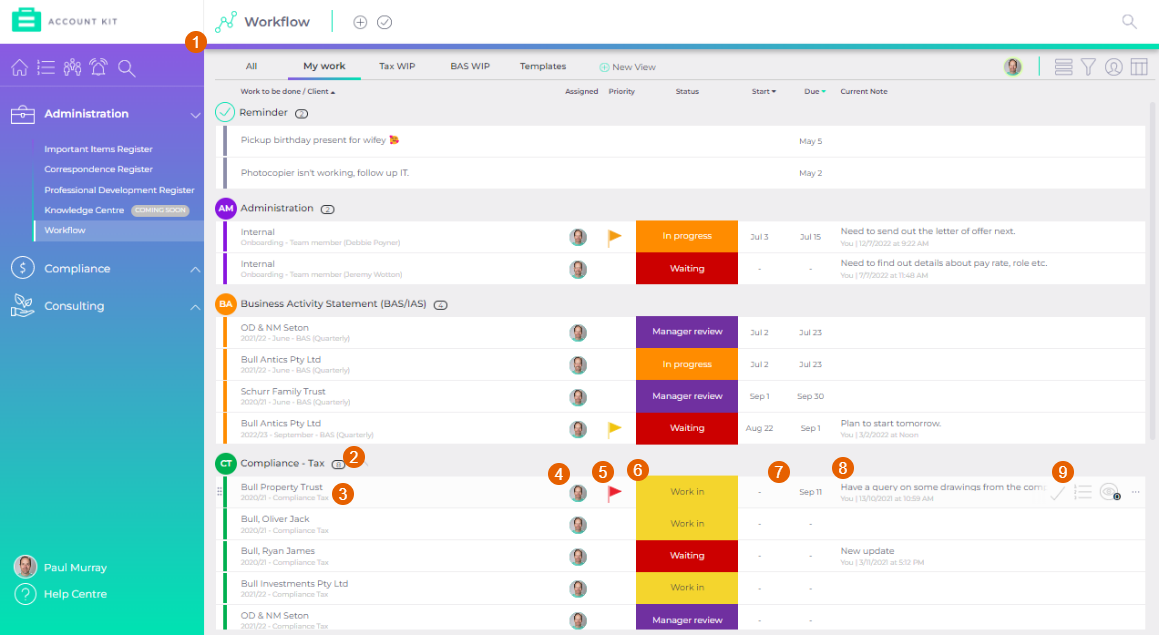
Task: Click the purple Manager review status for Schurr Family Trust
Action: [686, 396]
